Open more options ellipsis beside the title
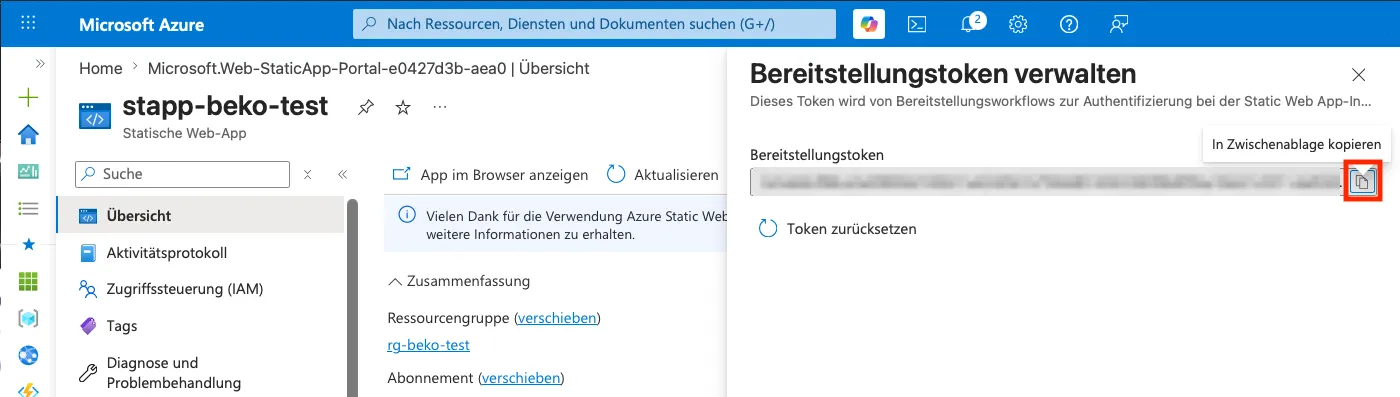 click(440, 107)
